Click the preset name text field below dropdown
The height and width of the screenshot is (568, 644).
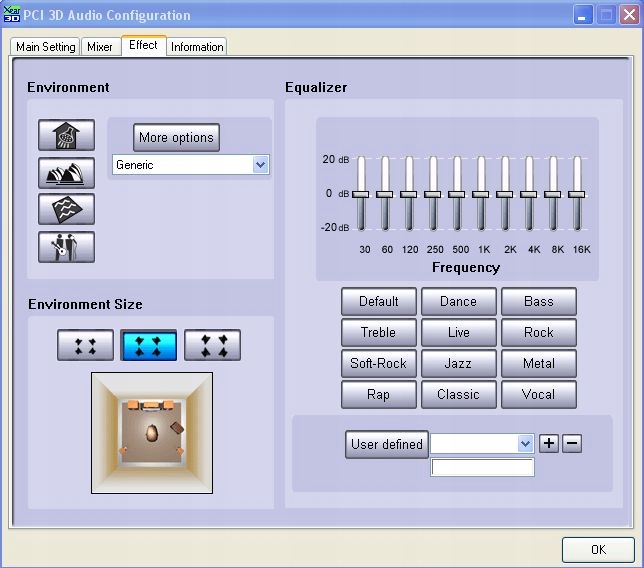click(482, 467)
